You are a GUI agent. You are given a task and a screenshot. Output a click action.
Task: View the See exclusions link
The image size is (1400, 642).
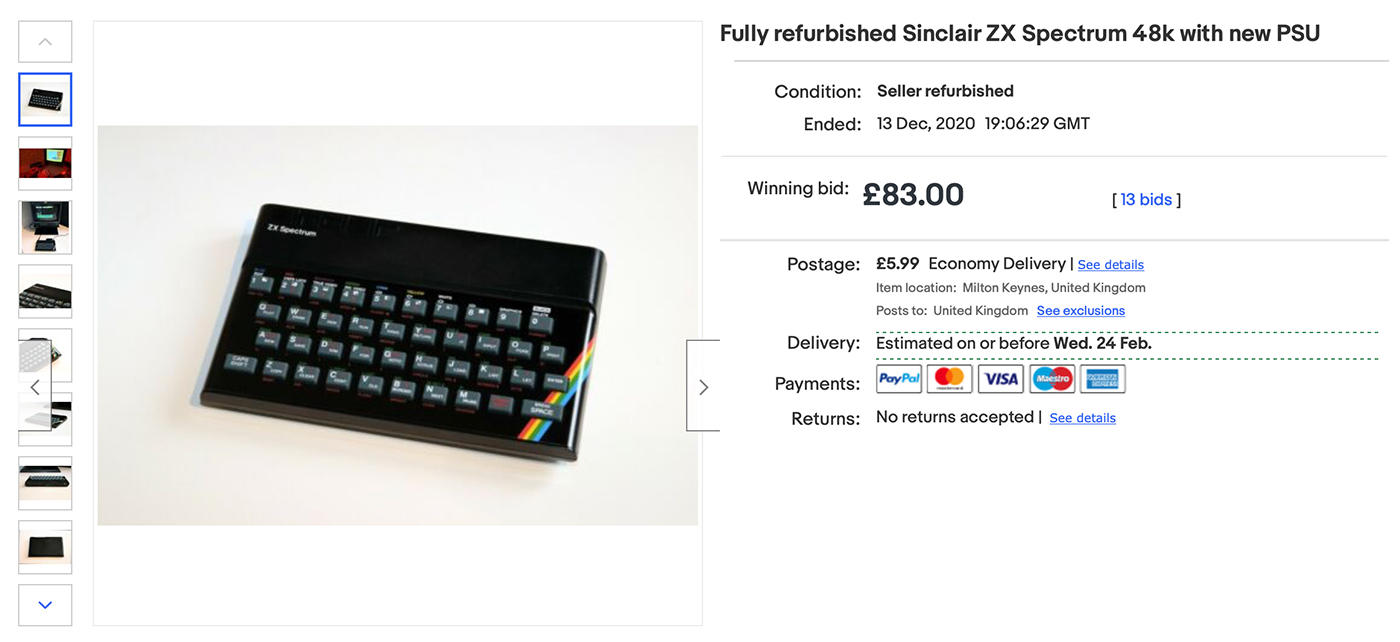point(1080,311)
